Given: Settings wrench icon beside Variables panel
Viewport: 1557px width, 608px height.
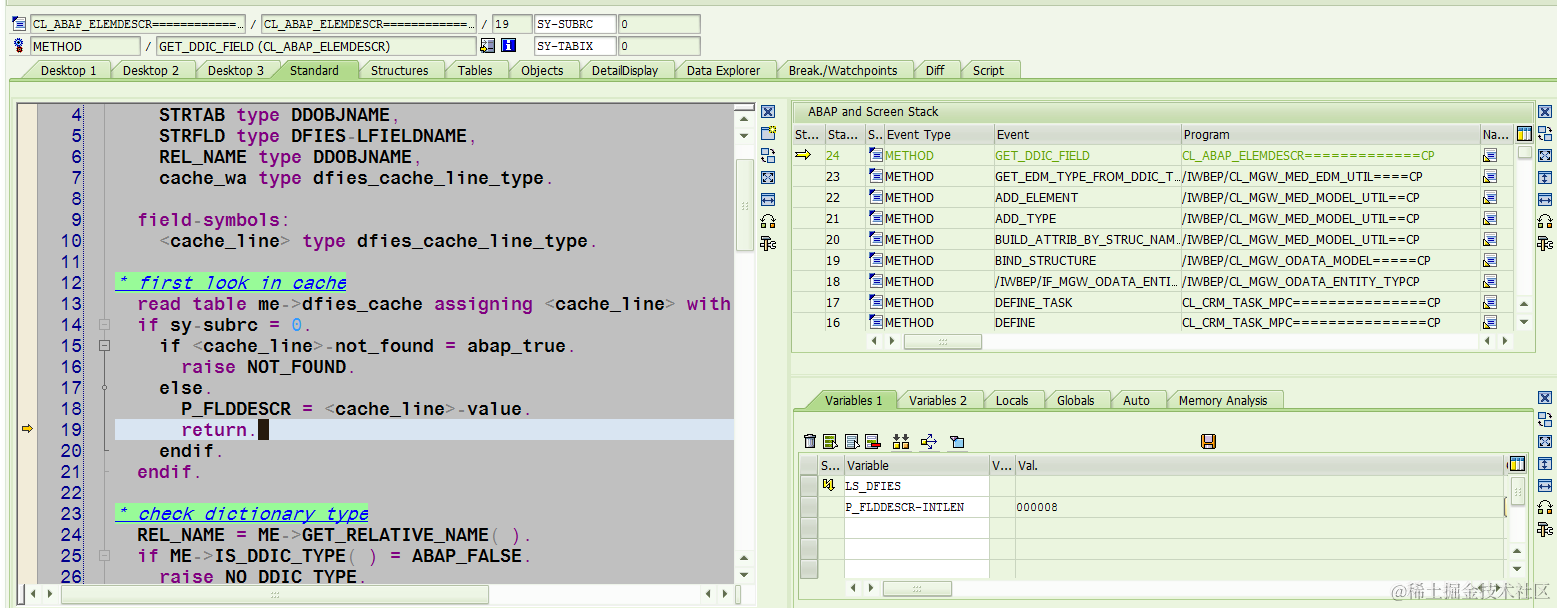Looking at the screenshot, I should [1545, 529].
